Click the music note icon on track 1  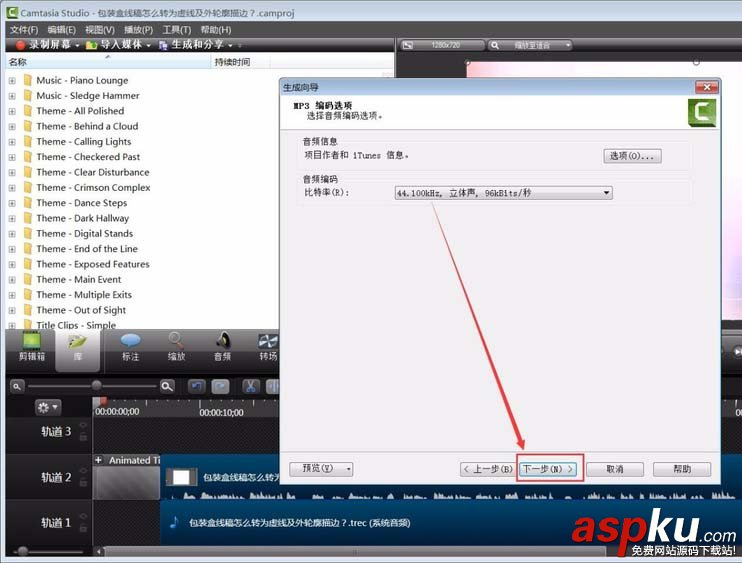[174, 522]
